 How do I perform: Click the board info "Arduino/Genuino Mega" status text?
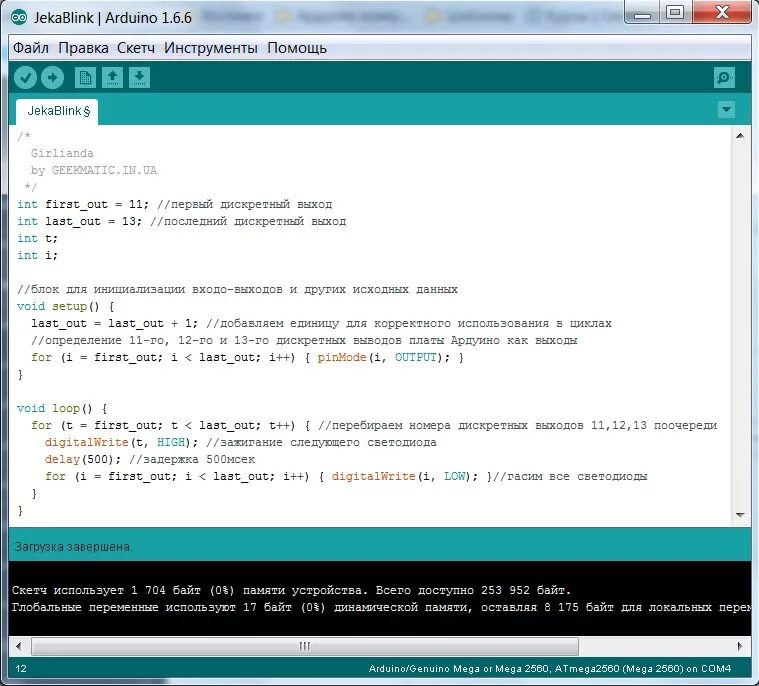[550, 669]
